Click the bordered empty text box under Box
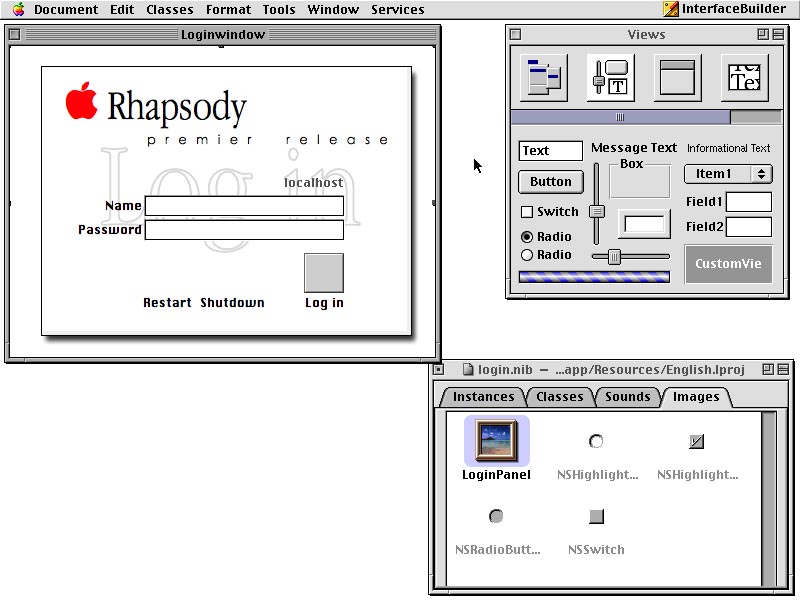Image resolution: width=800 pixels, height=600 pixels. (x=644, y=224)
